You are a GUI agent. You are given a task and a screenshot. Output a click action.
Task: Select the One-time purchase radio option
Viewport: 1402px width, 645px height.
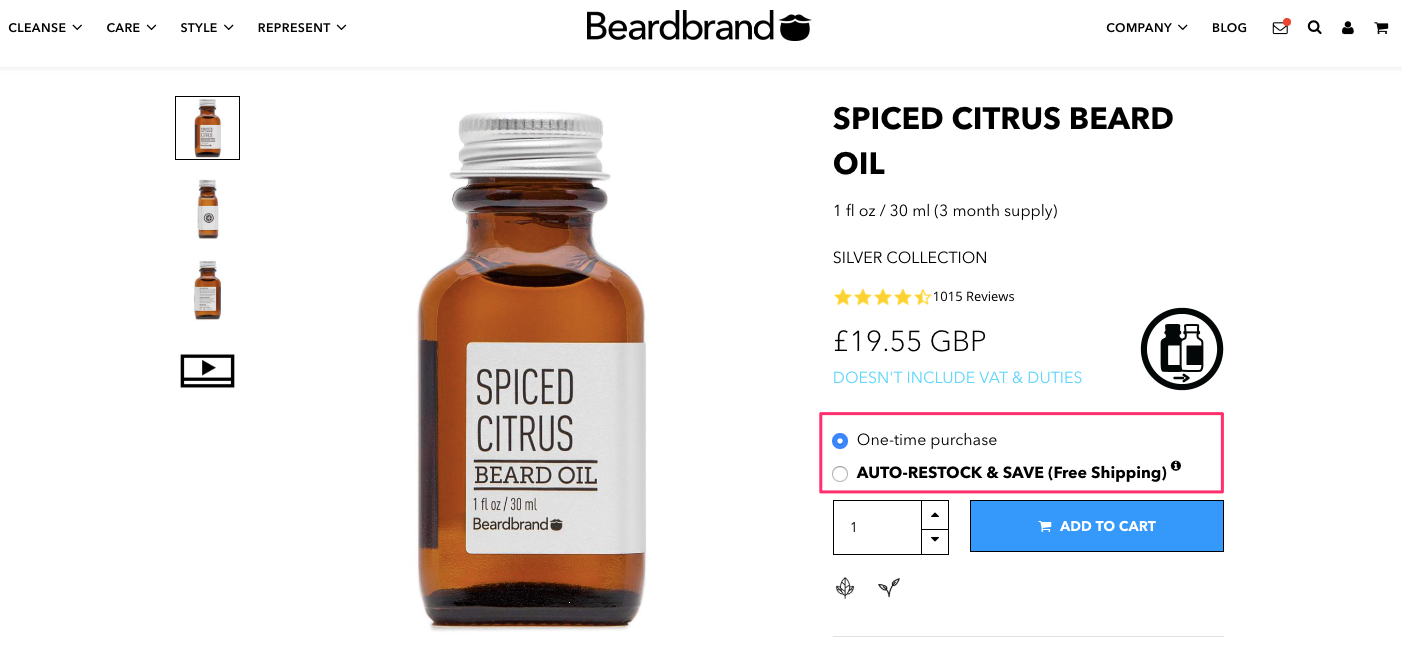click(840, 440)
